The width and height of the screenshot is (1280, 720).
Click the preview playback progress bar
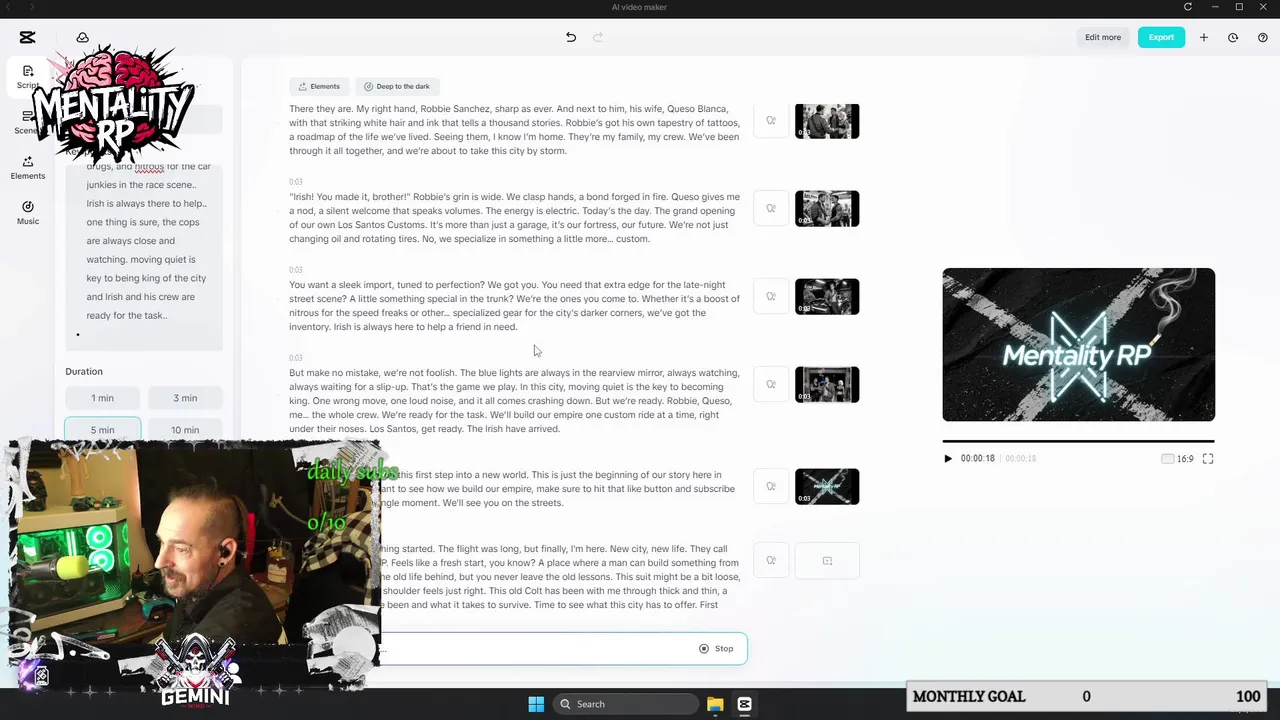pos(1078,441)
